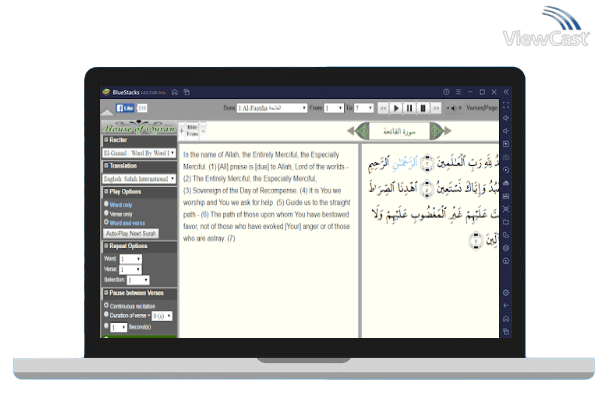
Task: Click the English translation paragraph
Action: coord(267,196)
